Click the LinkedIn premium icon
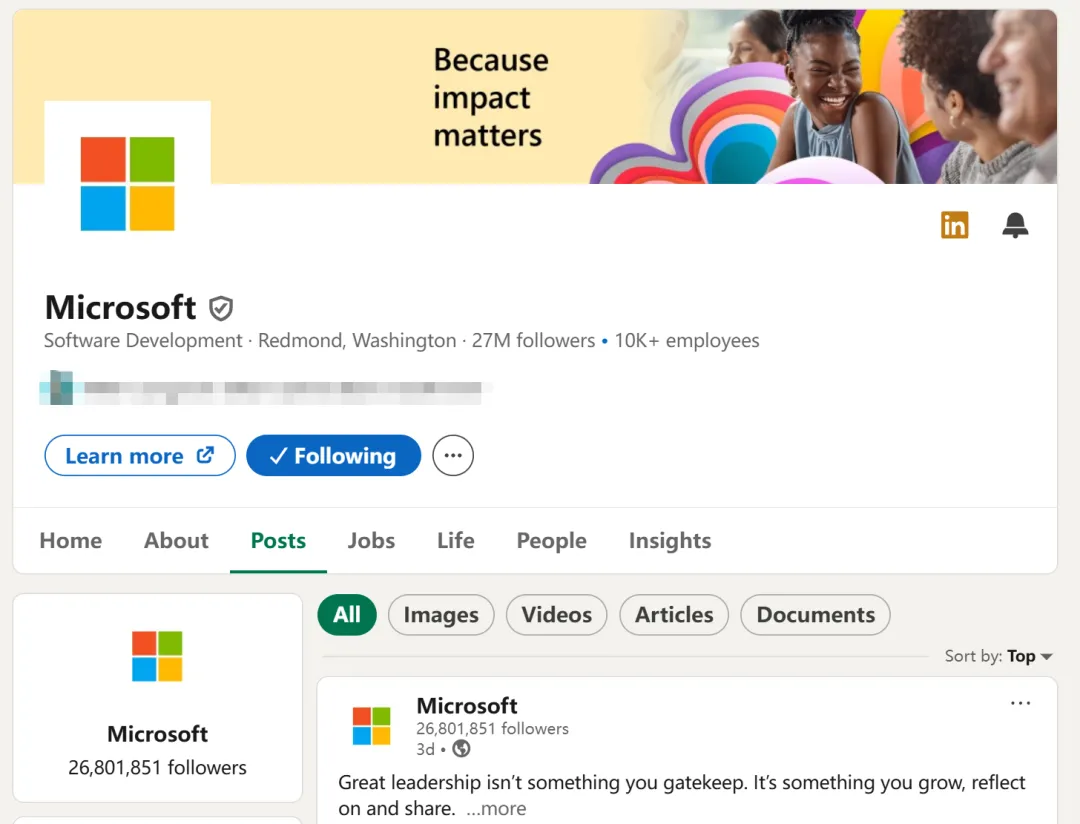 click(x=954, y=226)
